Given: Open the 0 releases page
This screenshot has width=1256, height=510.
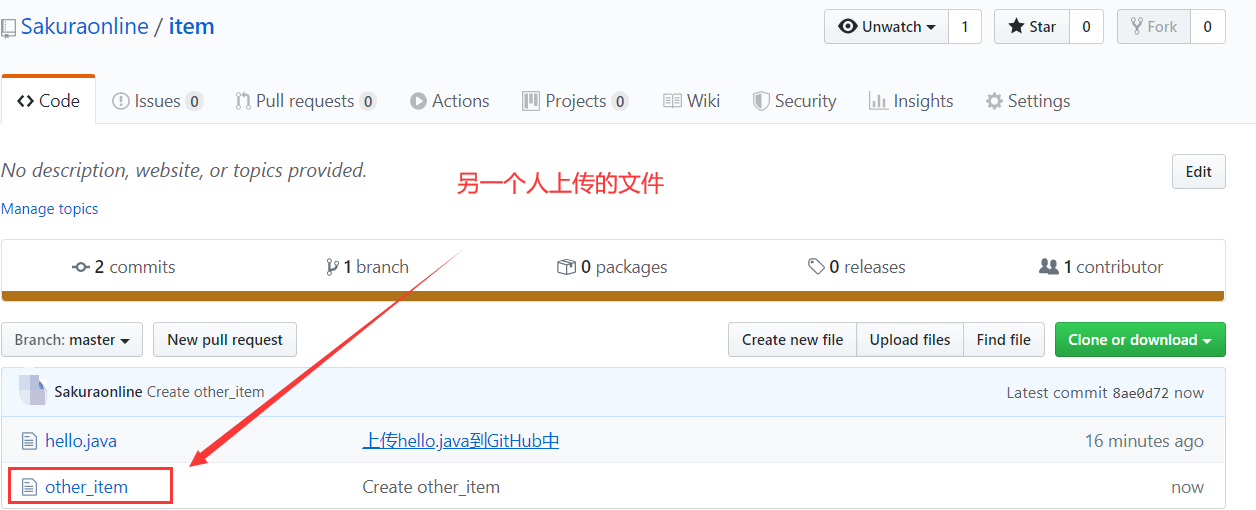Looking at the screenshot, I should [x=857, y=267].
